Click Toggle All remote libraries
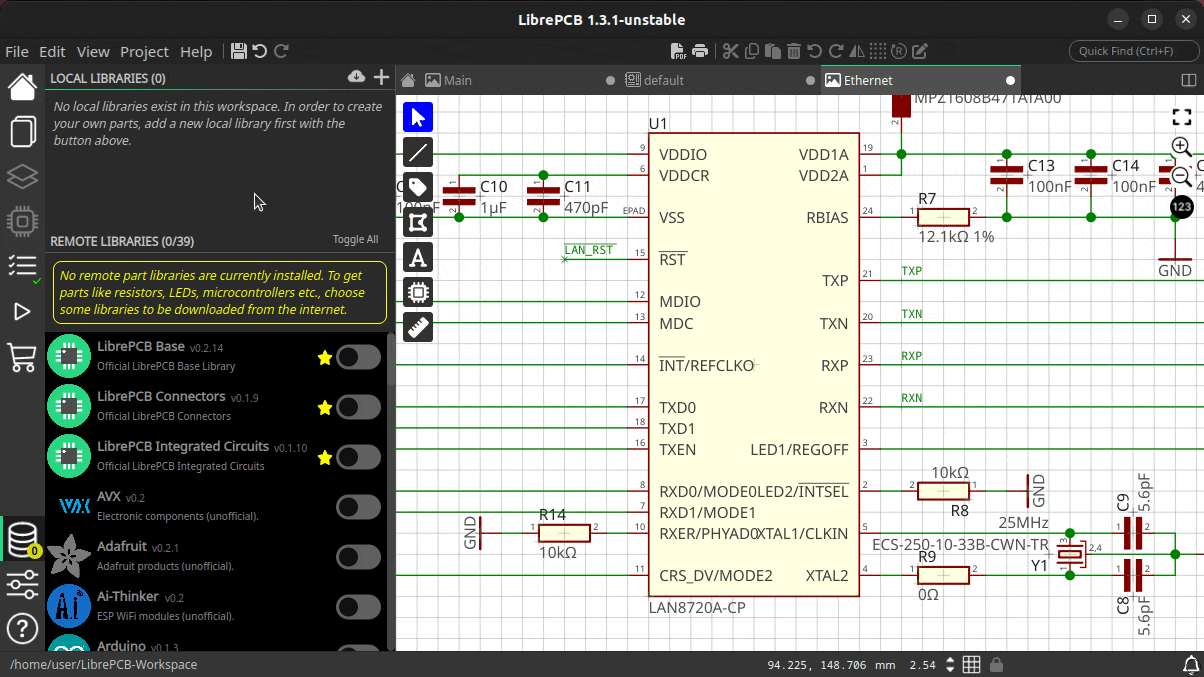Viewport: 1204px width, 677px height. [x=355, y=240]
